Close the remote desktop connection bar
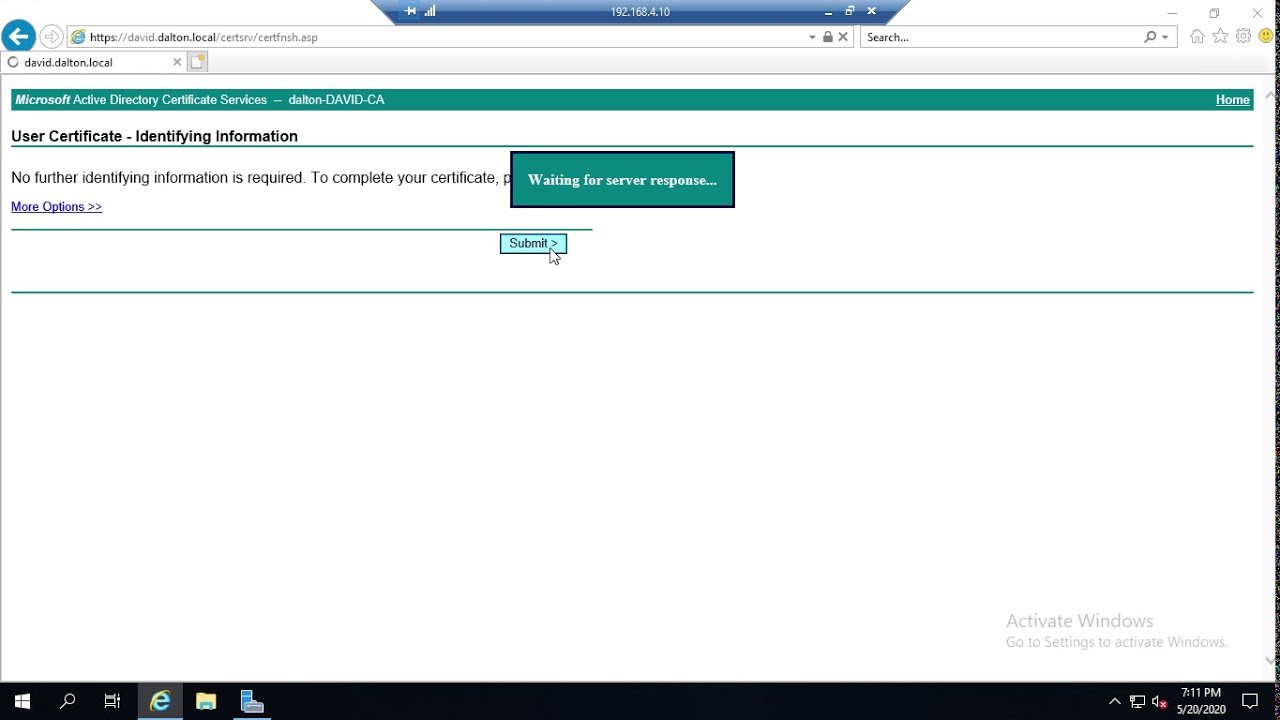Image resolution: width=1280 pixels, height=720 pixels. pos(872,11)
